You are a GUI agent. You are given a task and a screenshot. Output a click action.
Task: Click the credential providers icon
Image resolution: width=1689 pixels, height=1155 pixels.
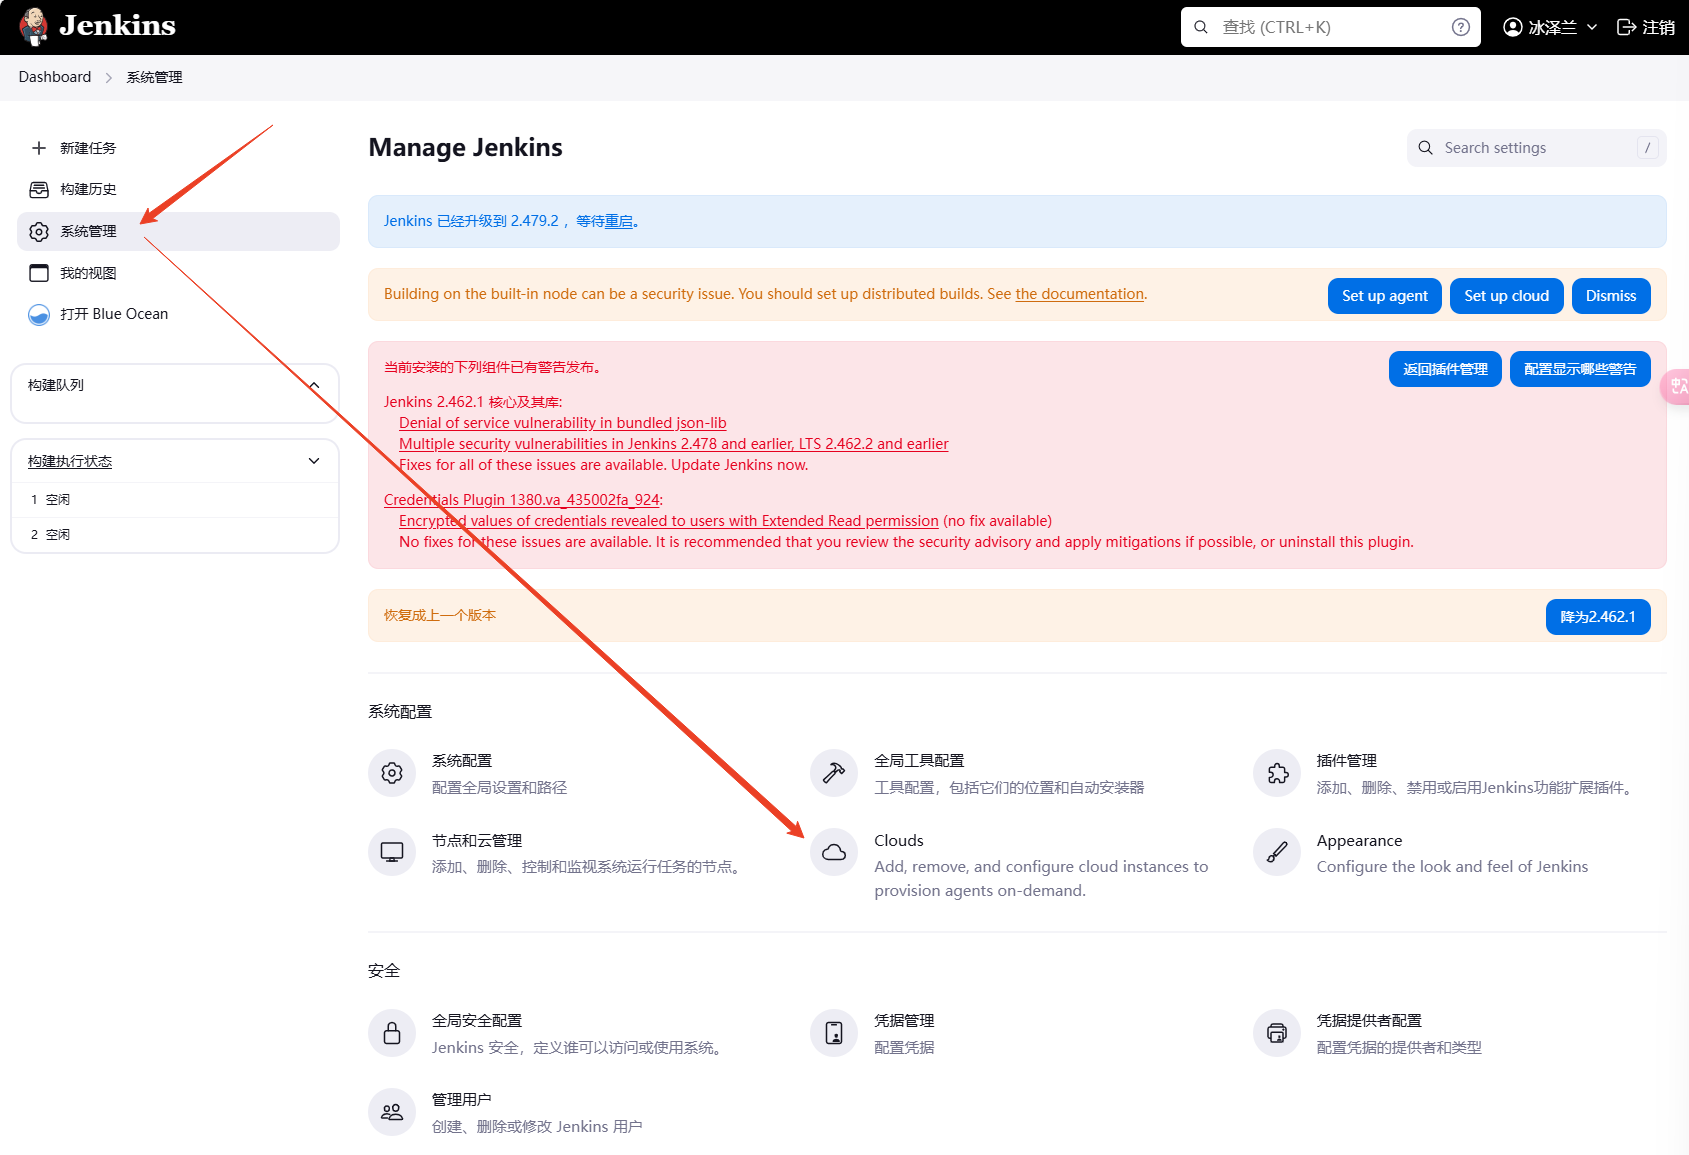coord(1277,1033)
